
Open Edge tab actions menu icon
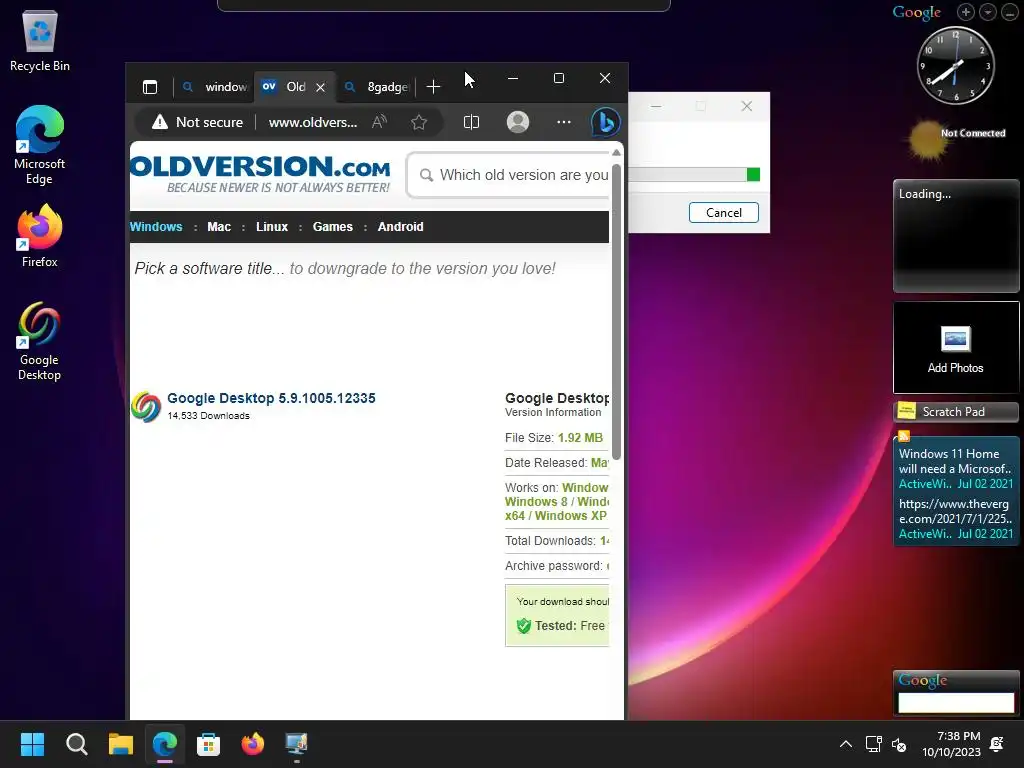pos(150,87)
